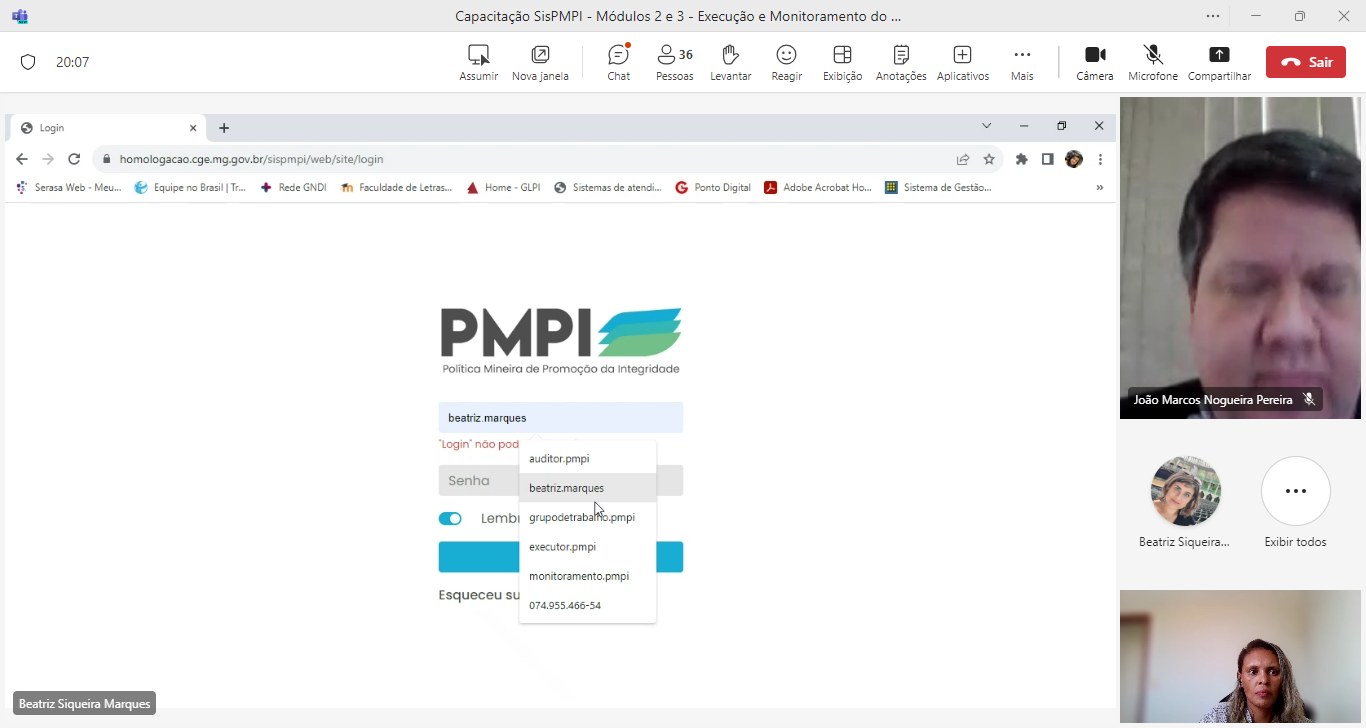Open a new browser tab
Viewport: 1366px width, 728px height.
point(224,128)
